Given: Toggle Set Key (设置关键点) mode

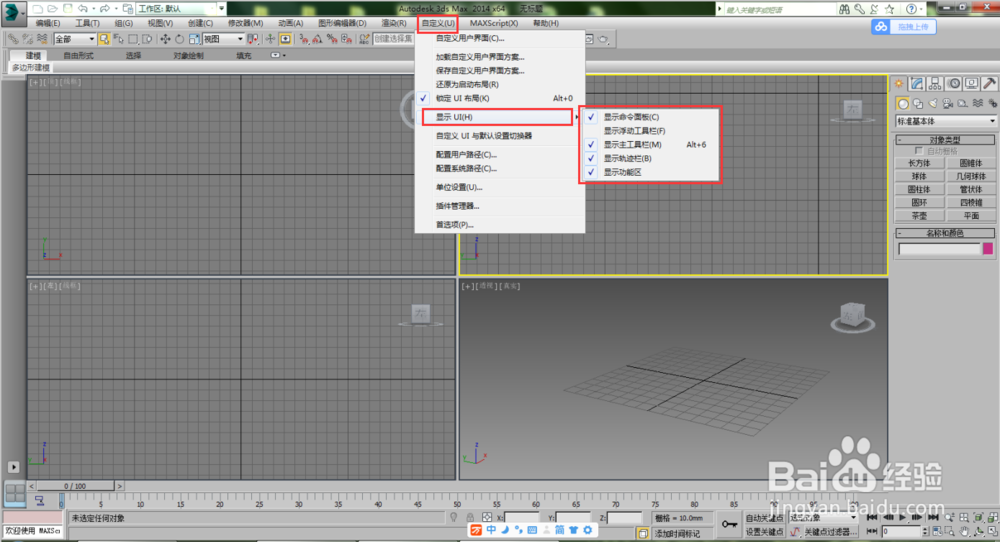Looking at the screenshot, I should (x=764, y=531).
